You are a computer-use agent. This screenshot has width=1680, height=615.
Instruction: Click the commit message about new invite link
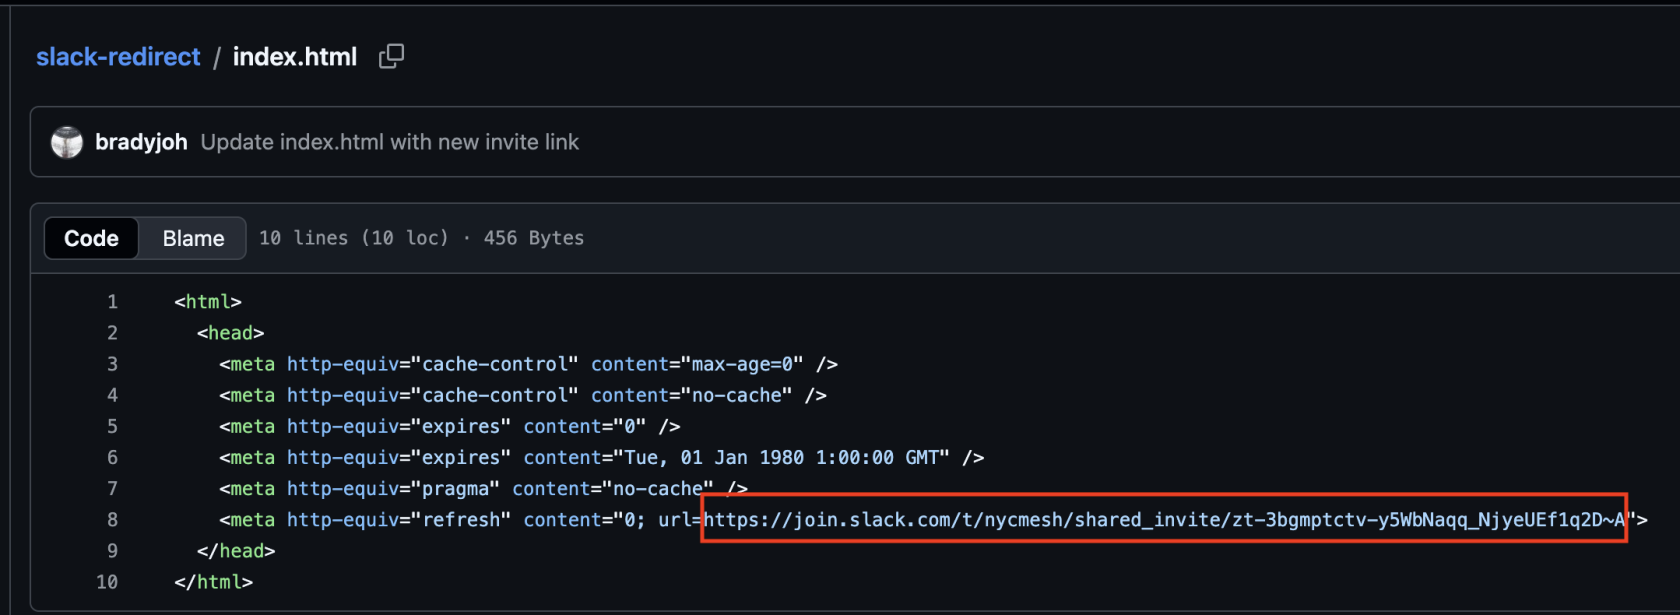point(389,142)
